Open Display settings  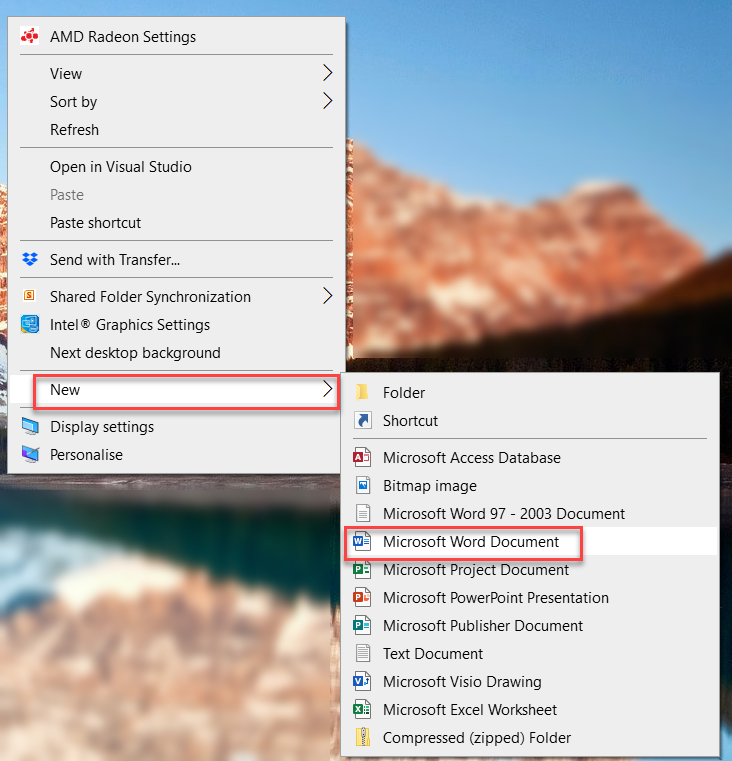coord(176,427)
